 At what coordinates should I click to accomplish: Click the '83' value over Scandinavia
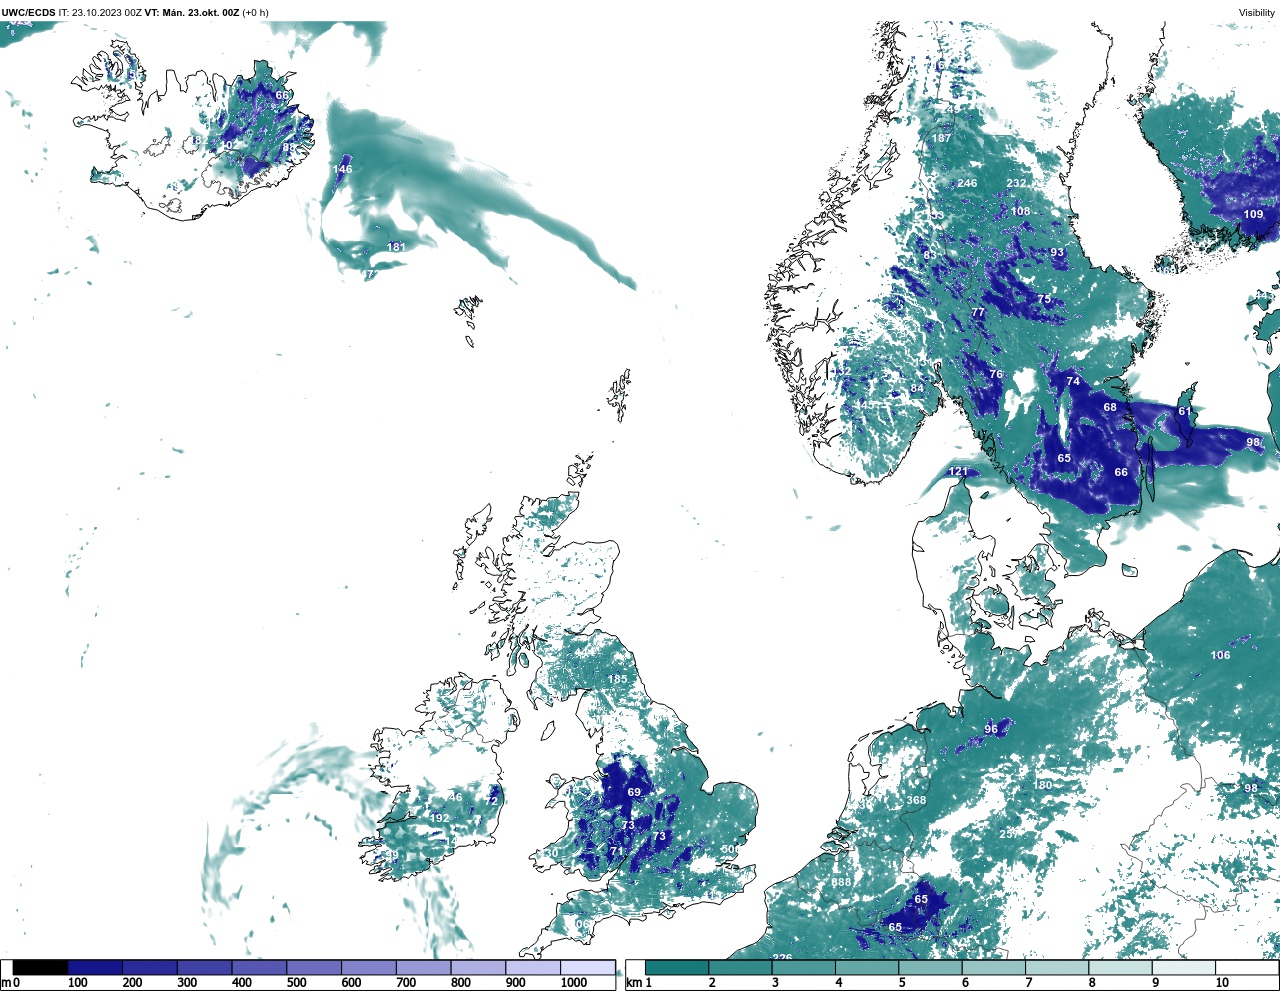(x=930, y=255)
